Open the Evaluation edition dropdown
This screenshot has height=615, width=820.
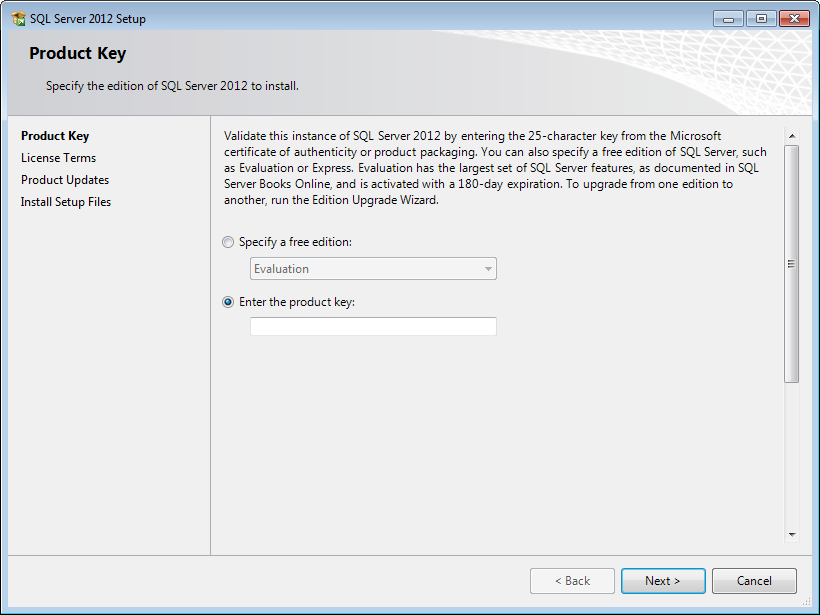[372, 269]
